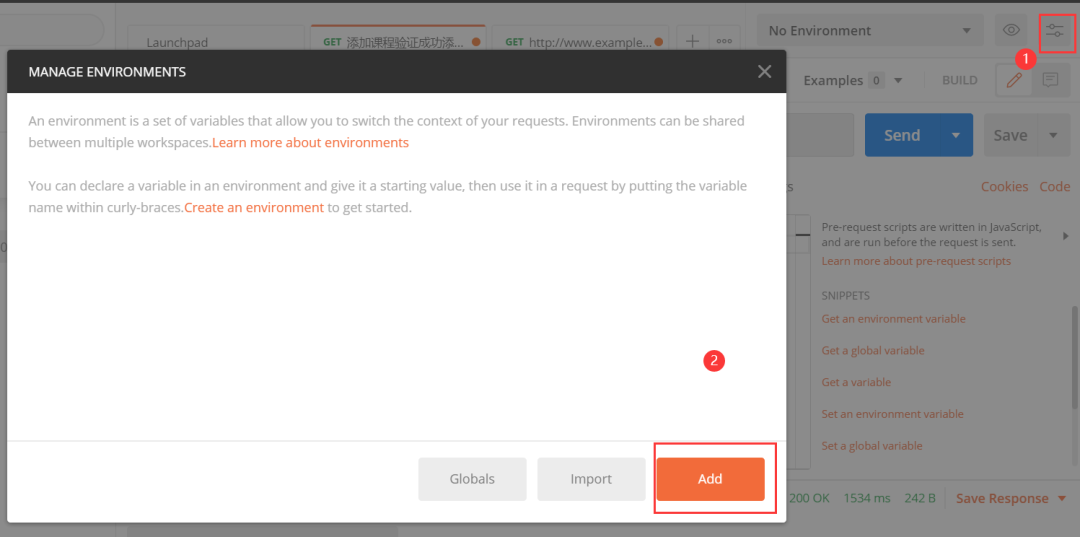Open Learn more about pre-request scripts link

tap(916, 261)
